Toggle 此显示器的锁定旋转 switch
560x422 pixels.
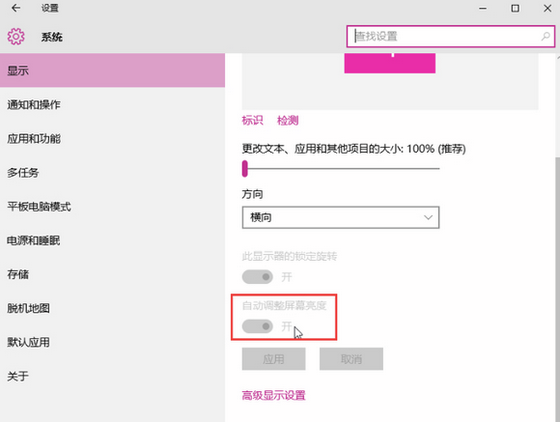(x=257, y=277)
